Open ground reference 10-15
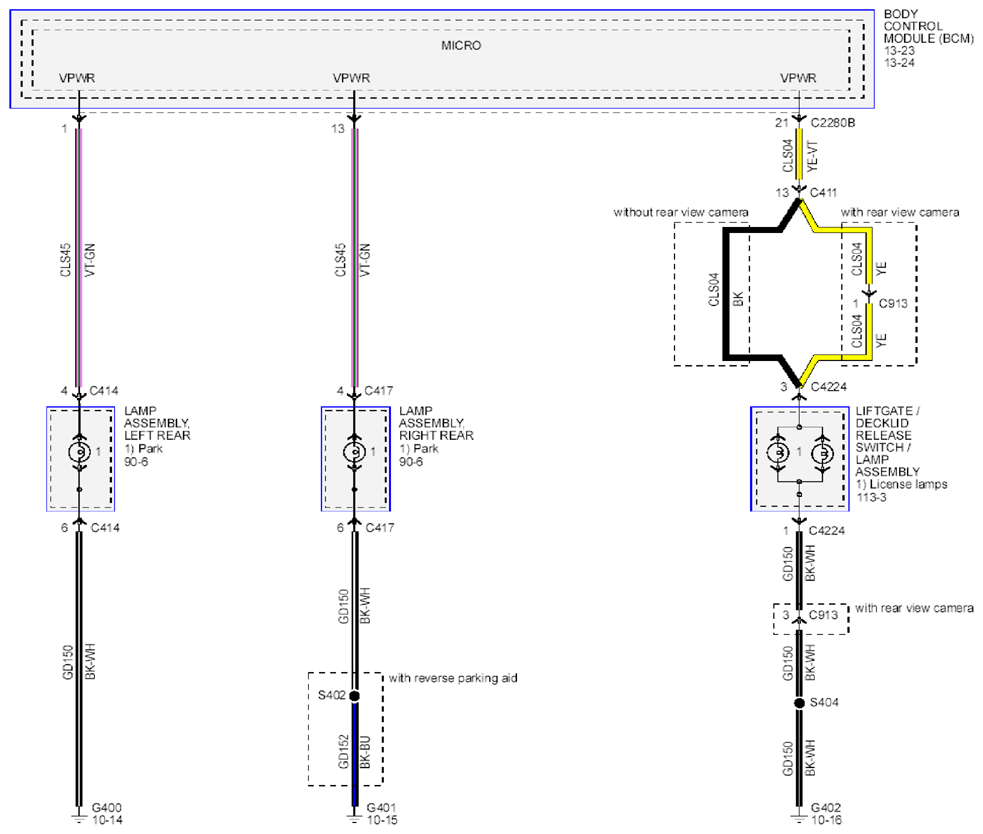983x834 pixels. [382, 820]
